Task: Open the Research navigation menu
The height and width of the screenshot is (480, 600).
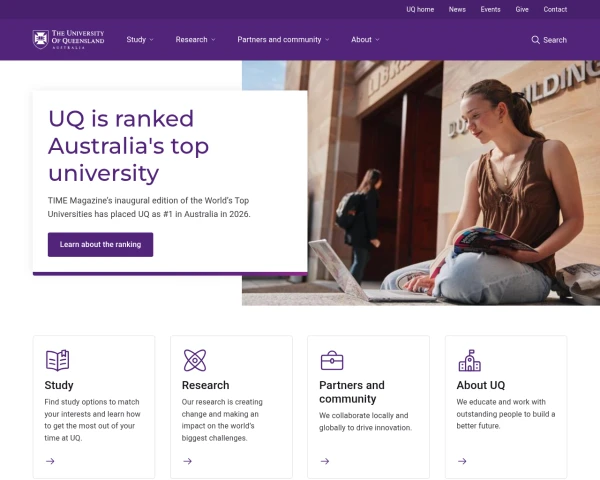Action: coord(191,40)
